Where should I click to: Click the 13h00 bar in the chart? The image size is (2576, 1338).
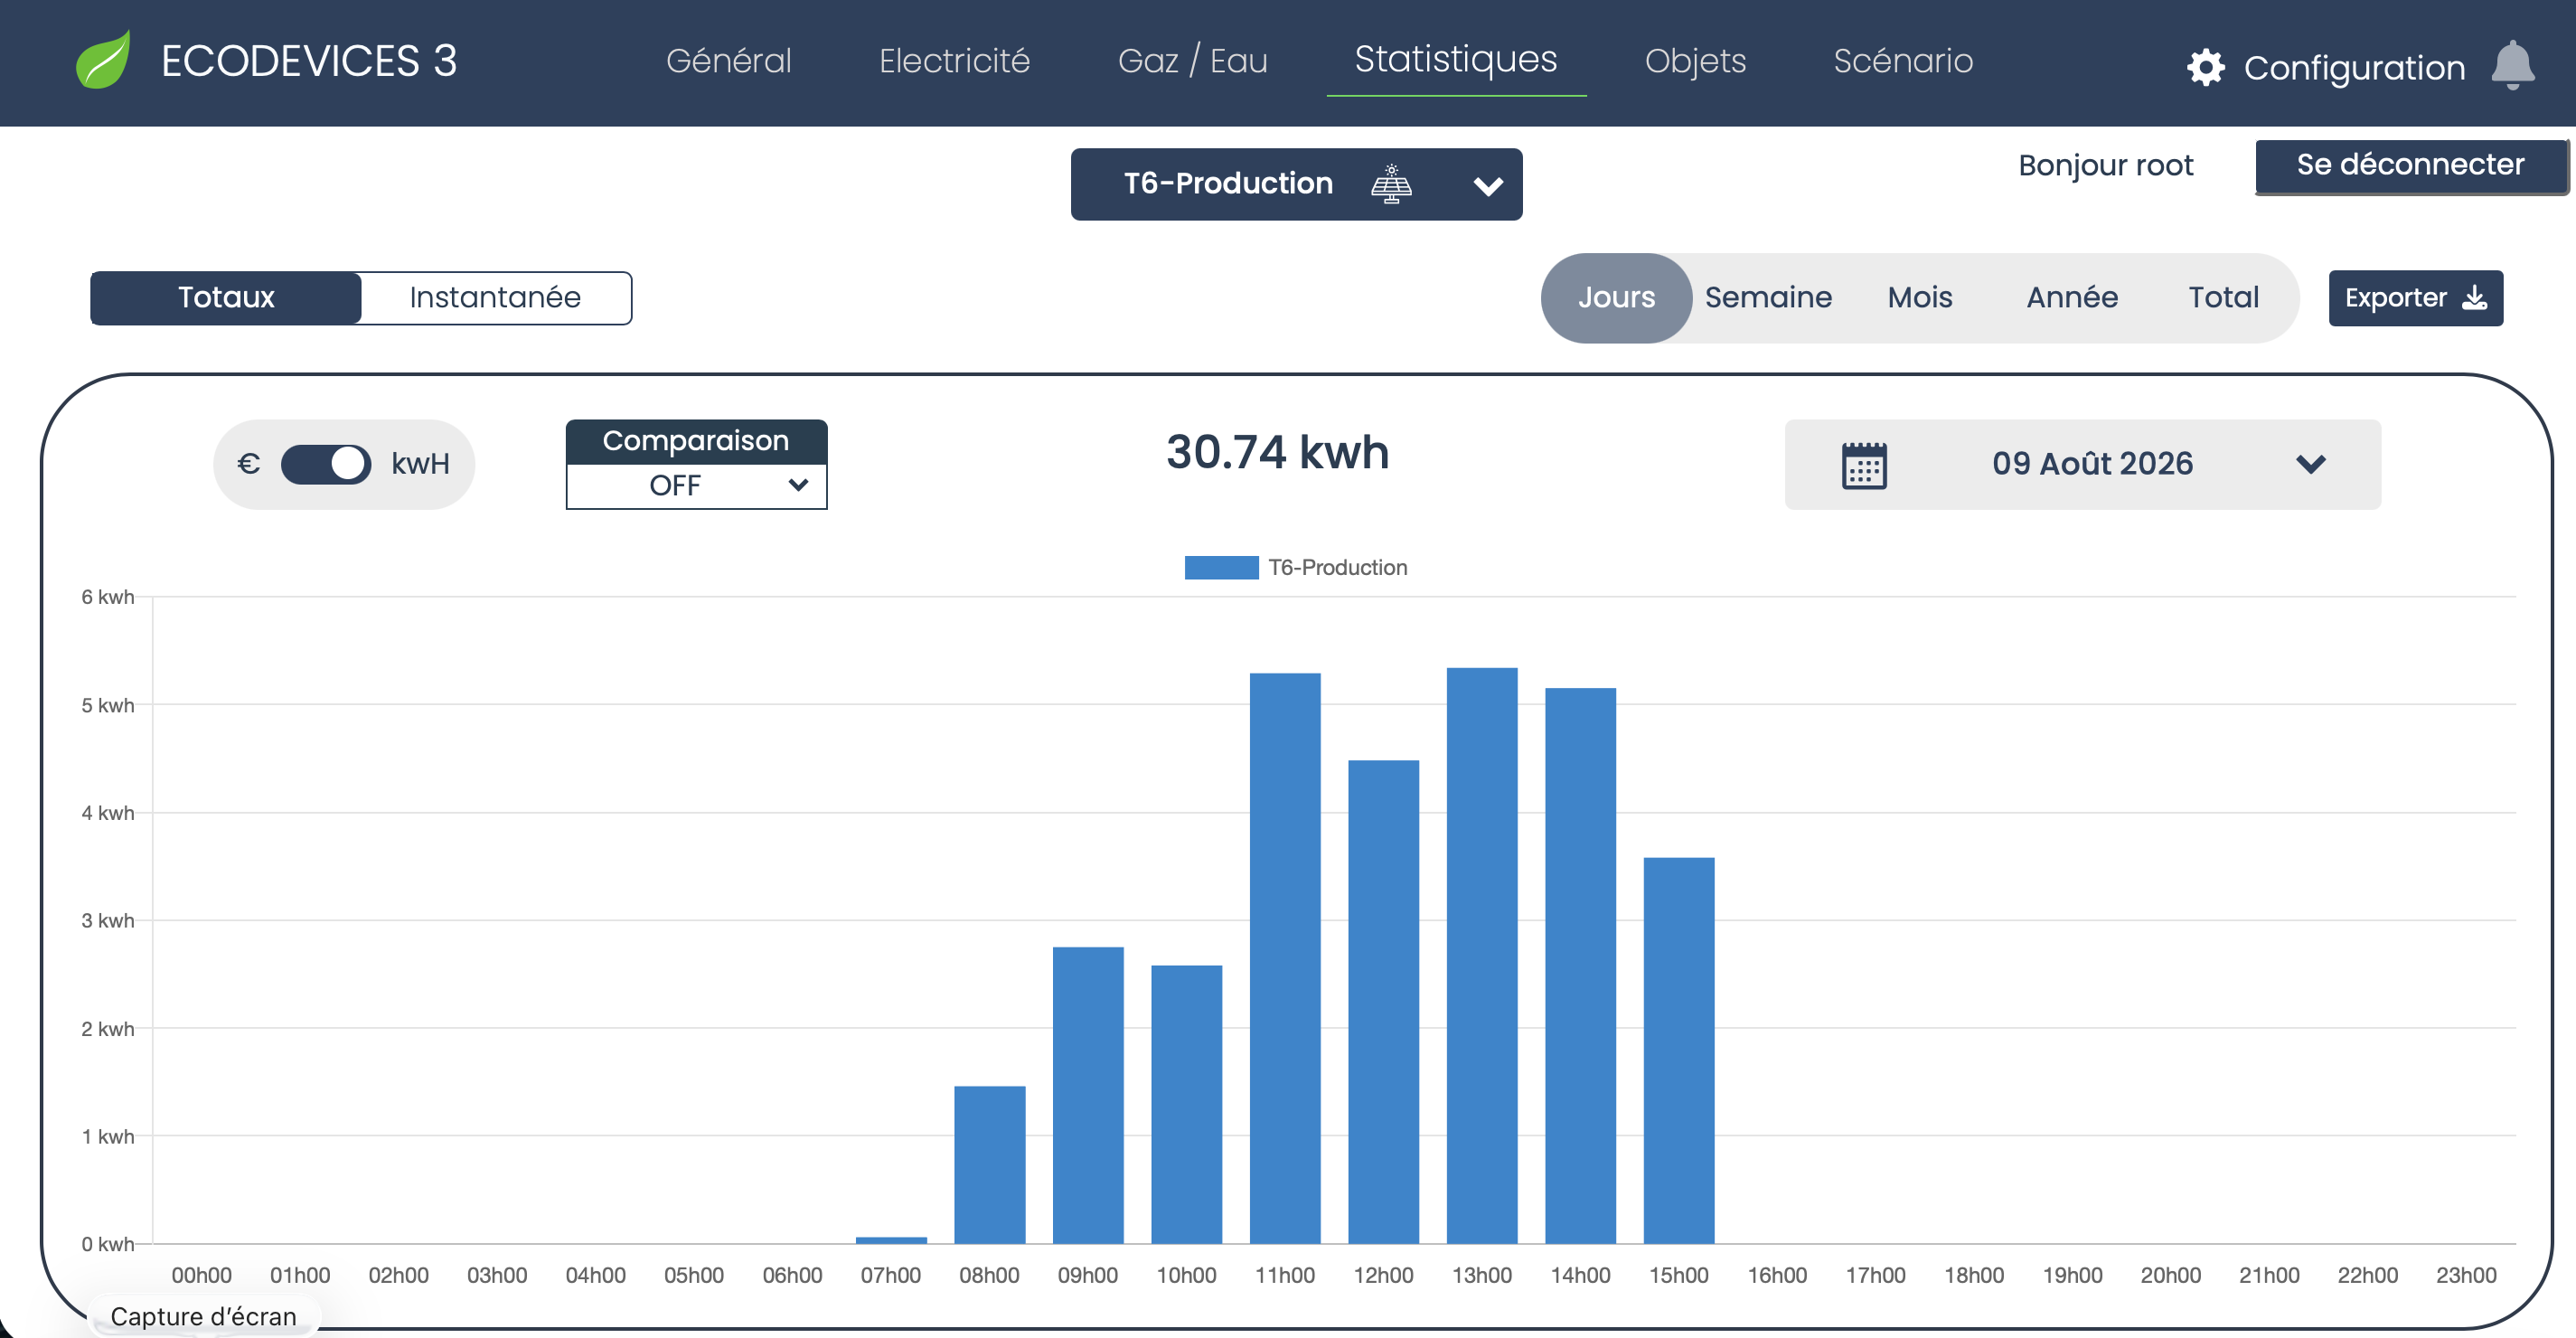[1482, 955]
